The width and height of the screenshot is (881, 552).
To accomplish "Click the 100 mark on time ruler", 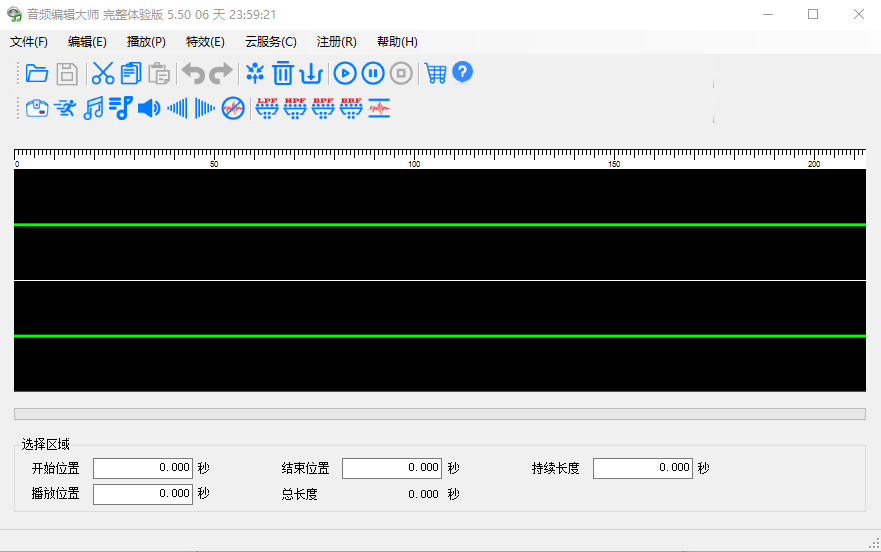I will coord(414,164).
